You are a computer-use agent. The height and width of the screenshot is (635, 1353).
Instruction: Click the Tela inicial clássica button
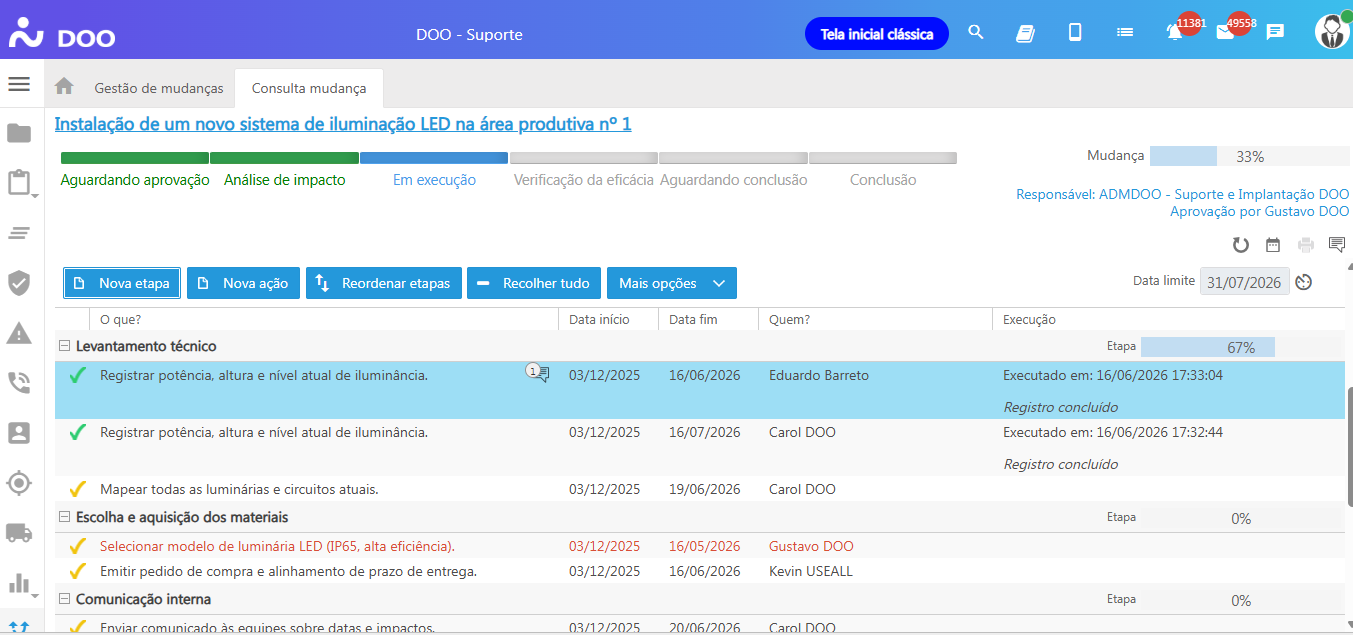[x=877, y=34]
